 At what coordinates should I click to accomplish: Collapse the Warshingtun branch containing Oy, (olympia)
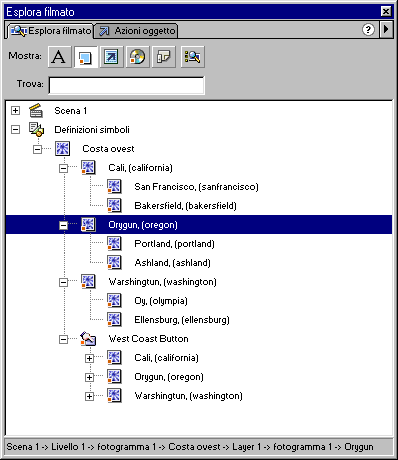click(x=63, y=282)
